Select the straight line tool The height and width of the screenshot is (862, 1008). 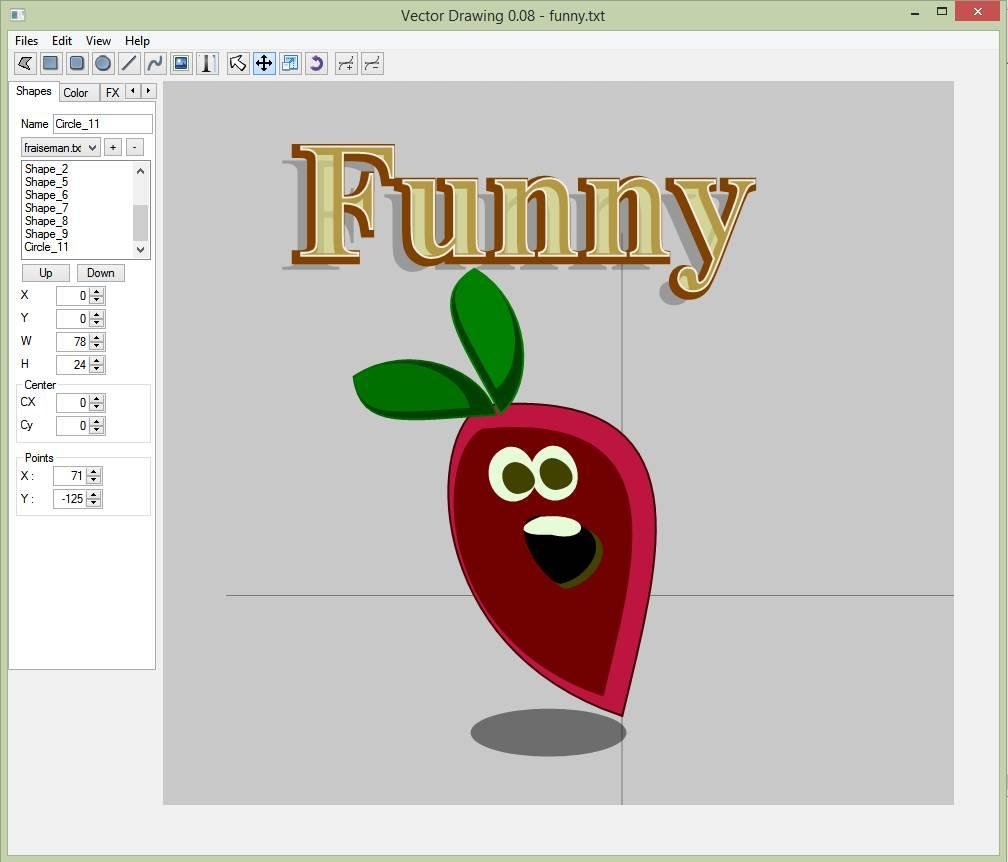point(128,64)
